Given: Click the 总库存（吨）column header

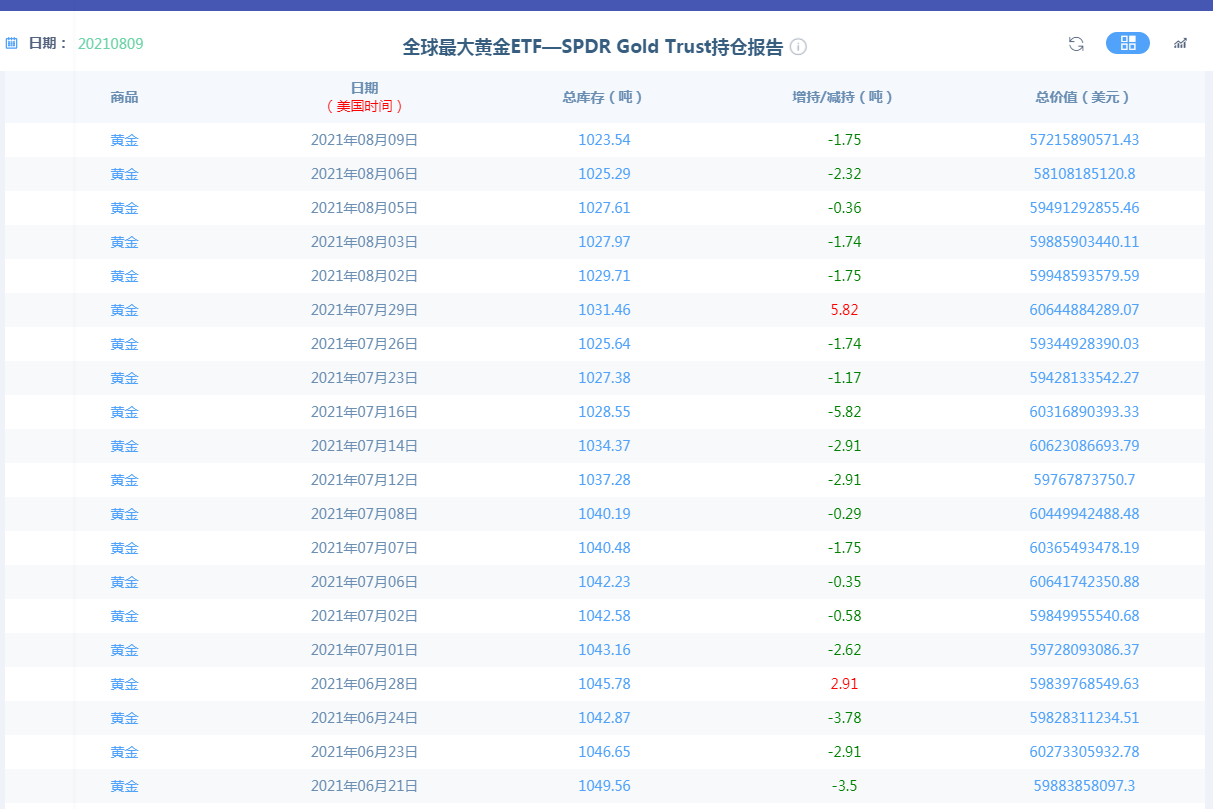Looking at the screenshot, I should point(605,97).
